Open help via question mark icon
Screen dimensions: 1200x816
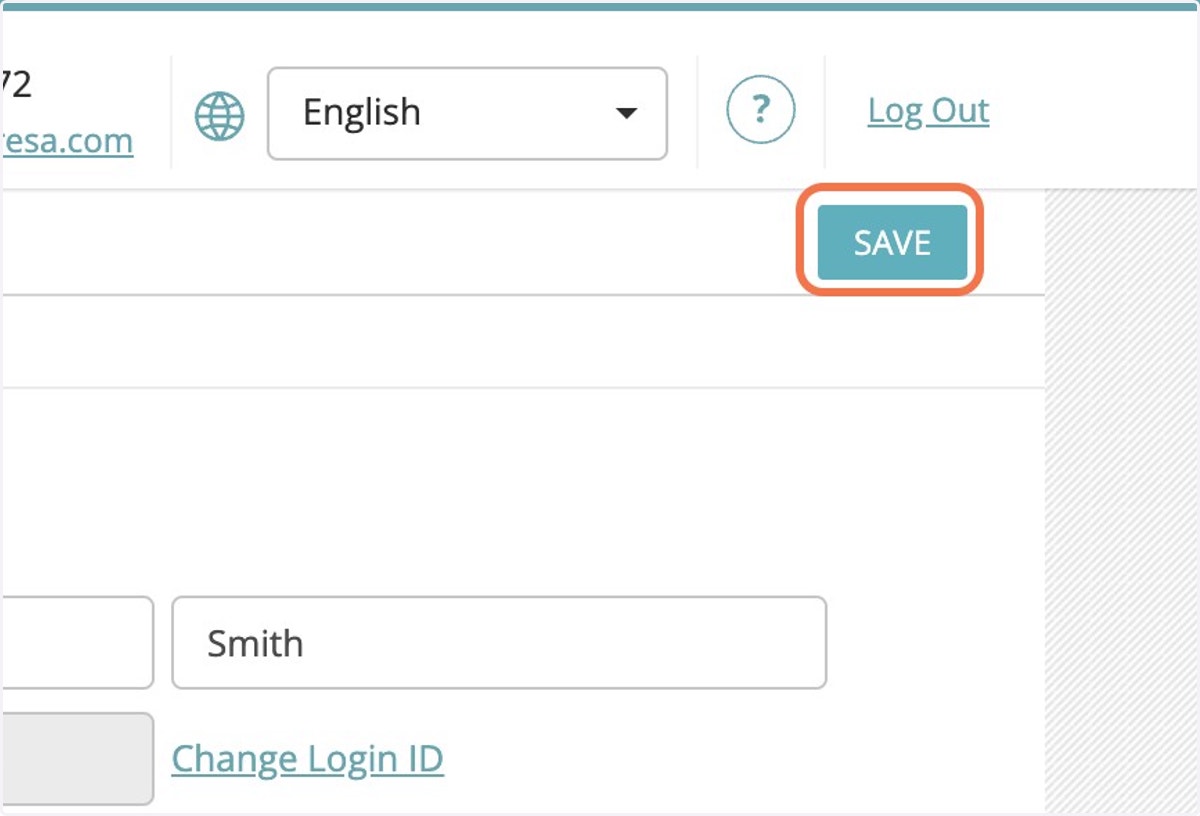761,111
